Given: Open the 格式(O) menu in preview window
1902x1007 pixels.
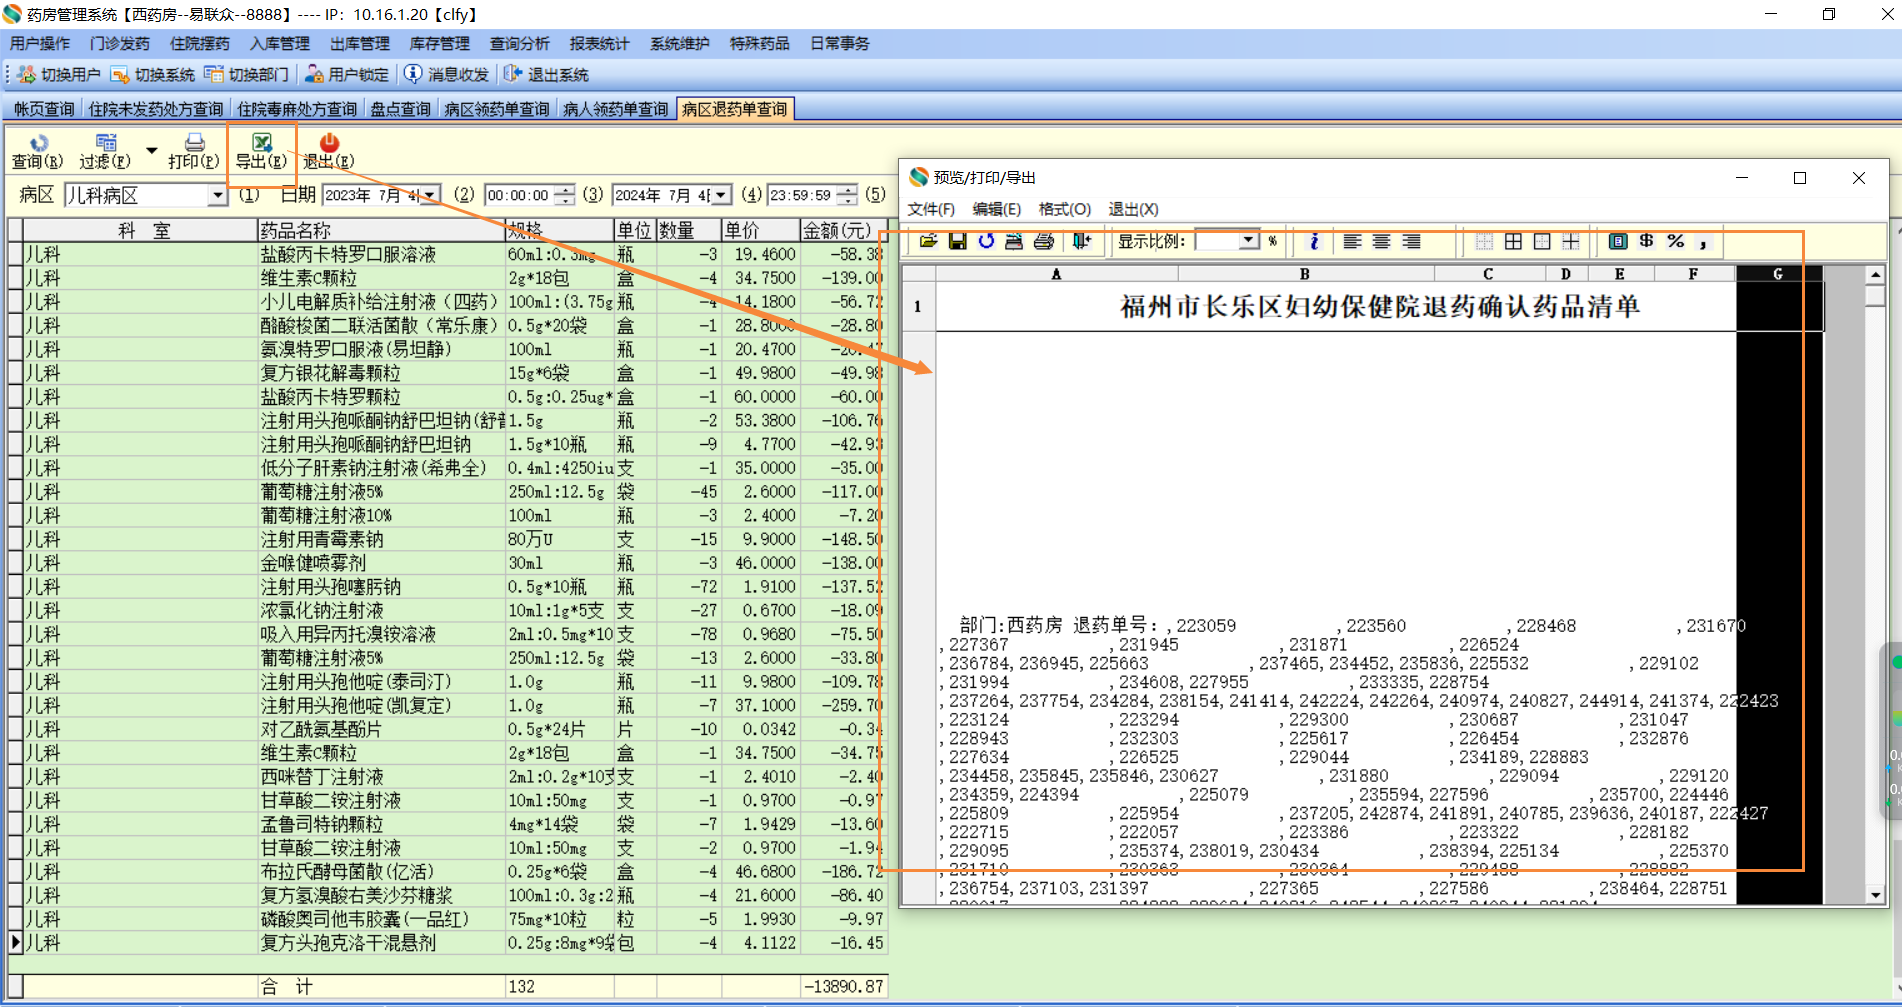Looking at the screenshot, I should [1065, 209].
